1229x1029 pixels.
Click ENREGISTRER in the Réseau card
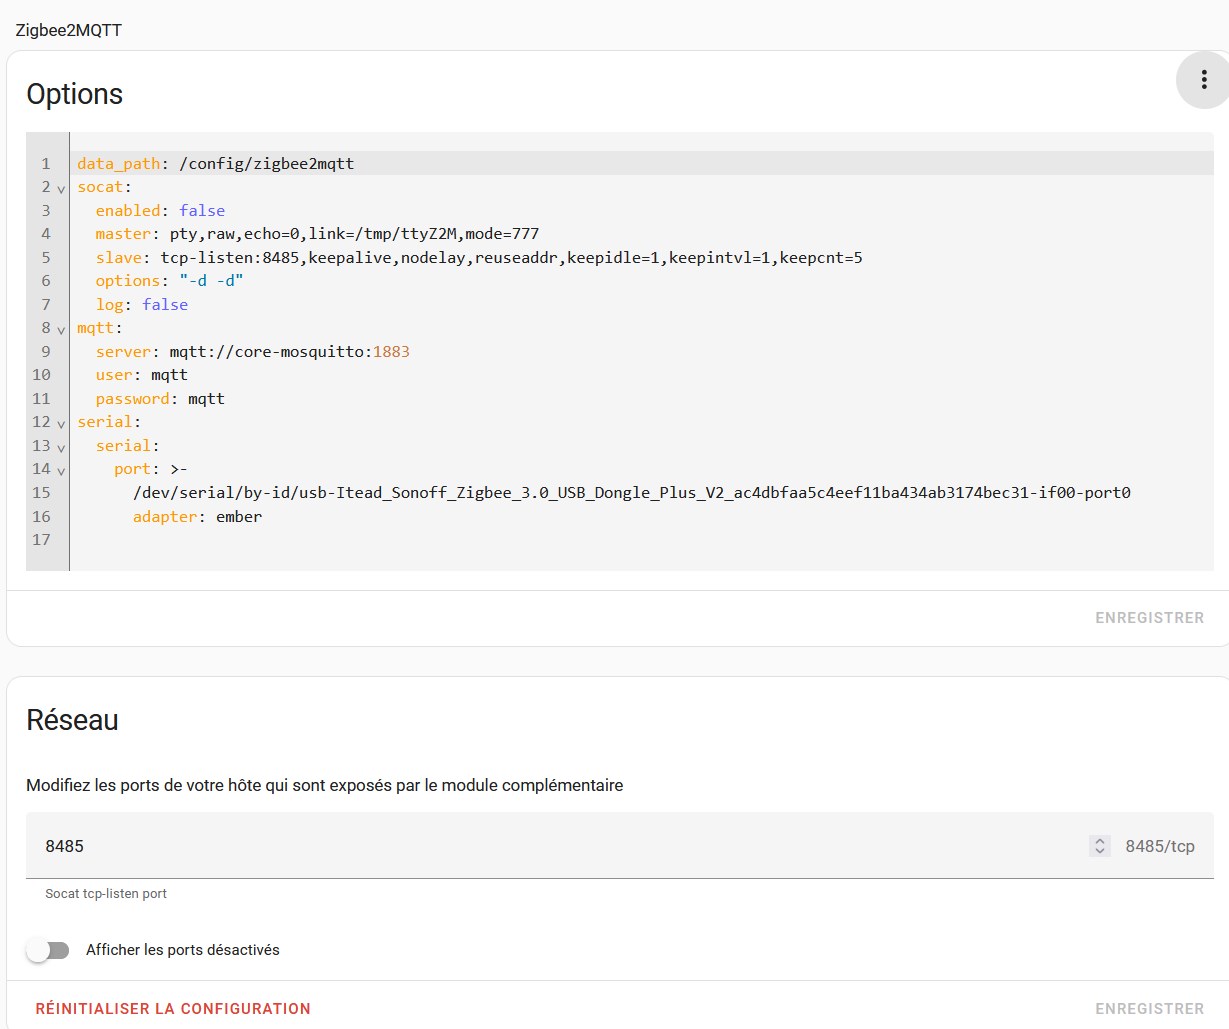[x=1149, y=1009]
